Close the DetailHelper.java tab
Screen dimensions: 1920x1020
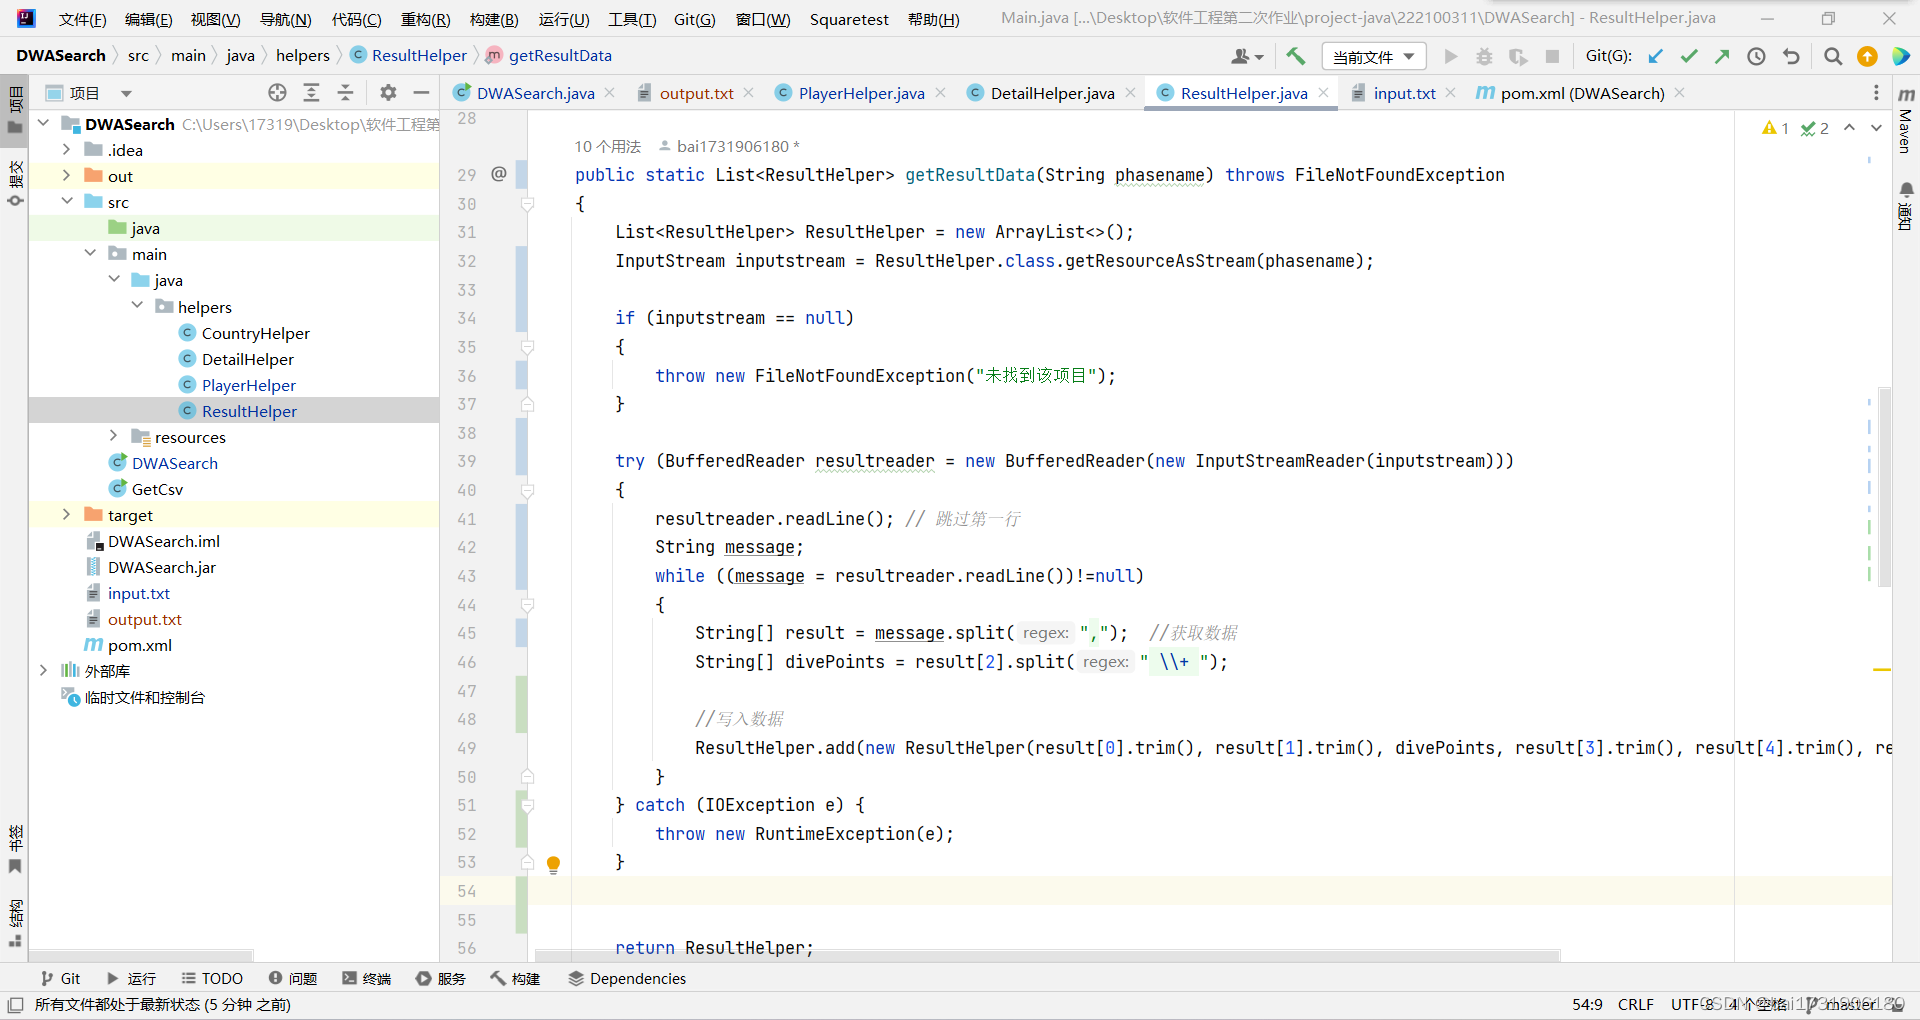[x=1130, y=93]
